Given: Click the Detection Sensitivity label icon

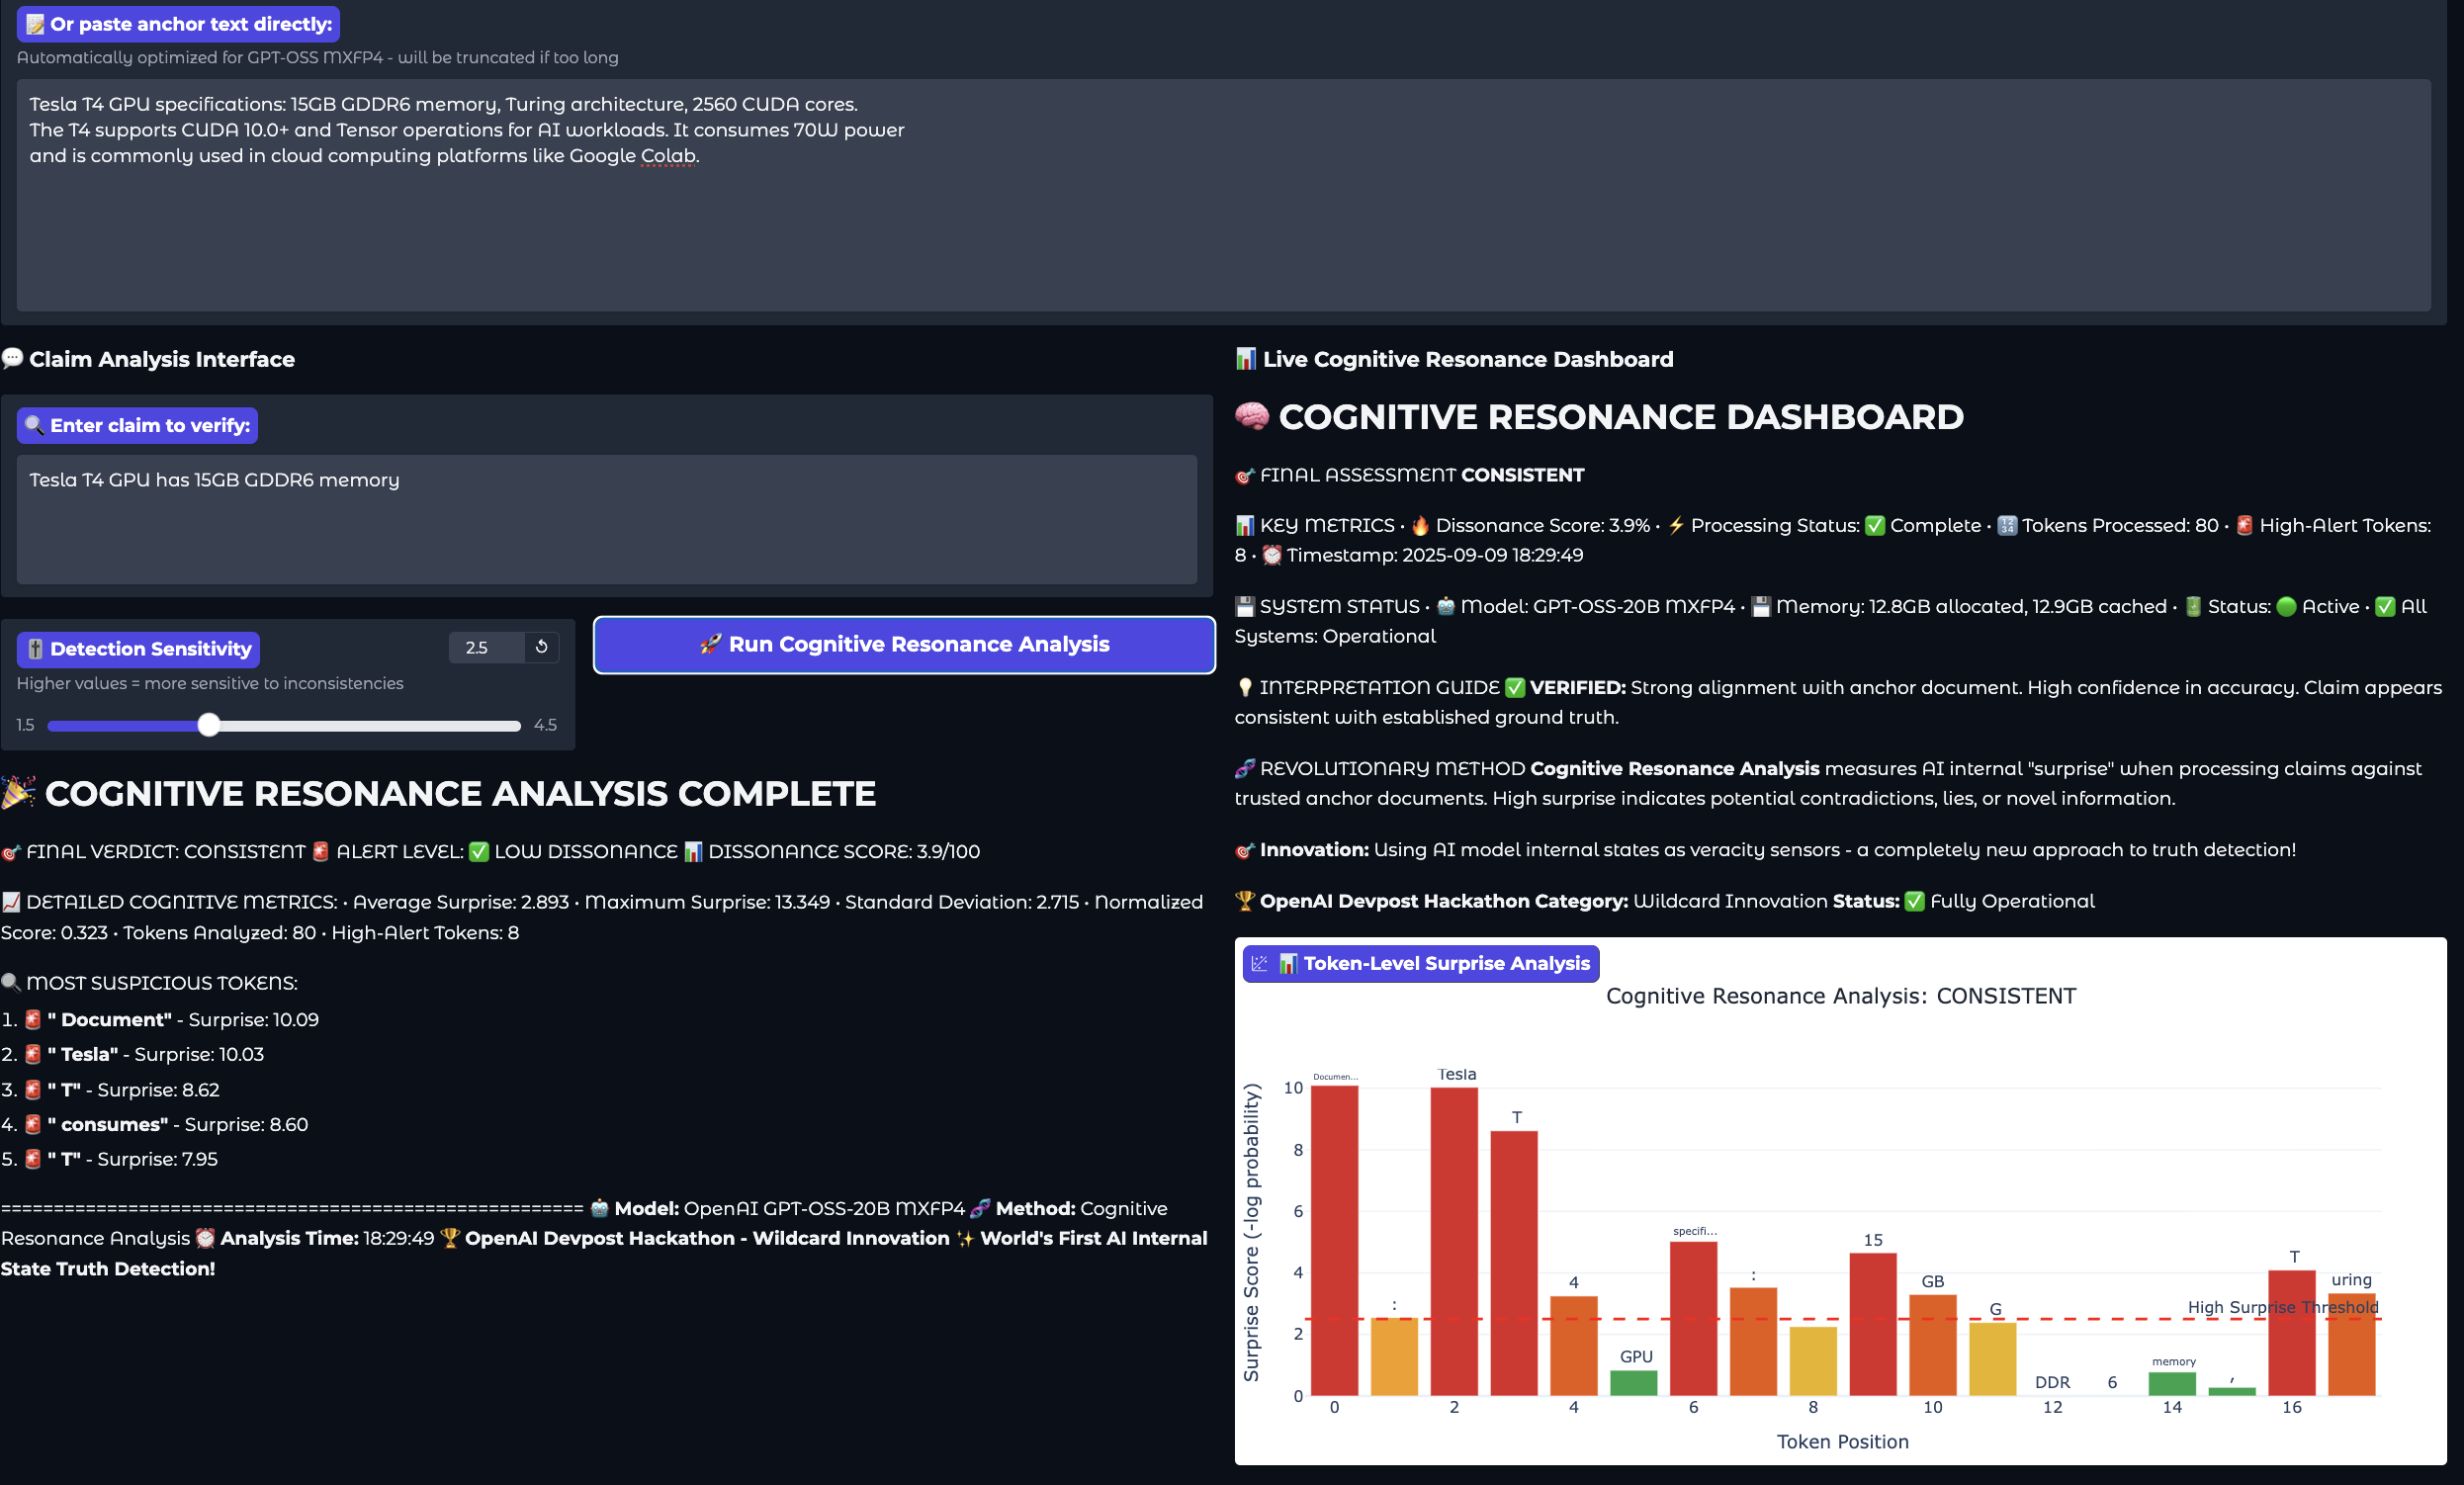Looking at the screenshot, I should click(x=35, y=649).
